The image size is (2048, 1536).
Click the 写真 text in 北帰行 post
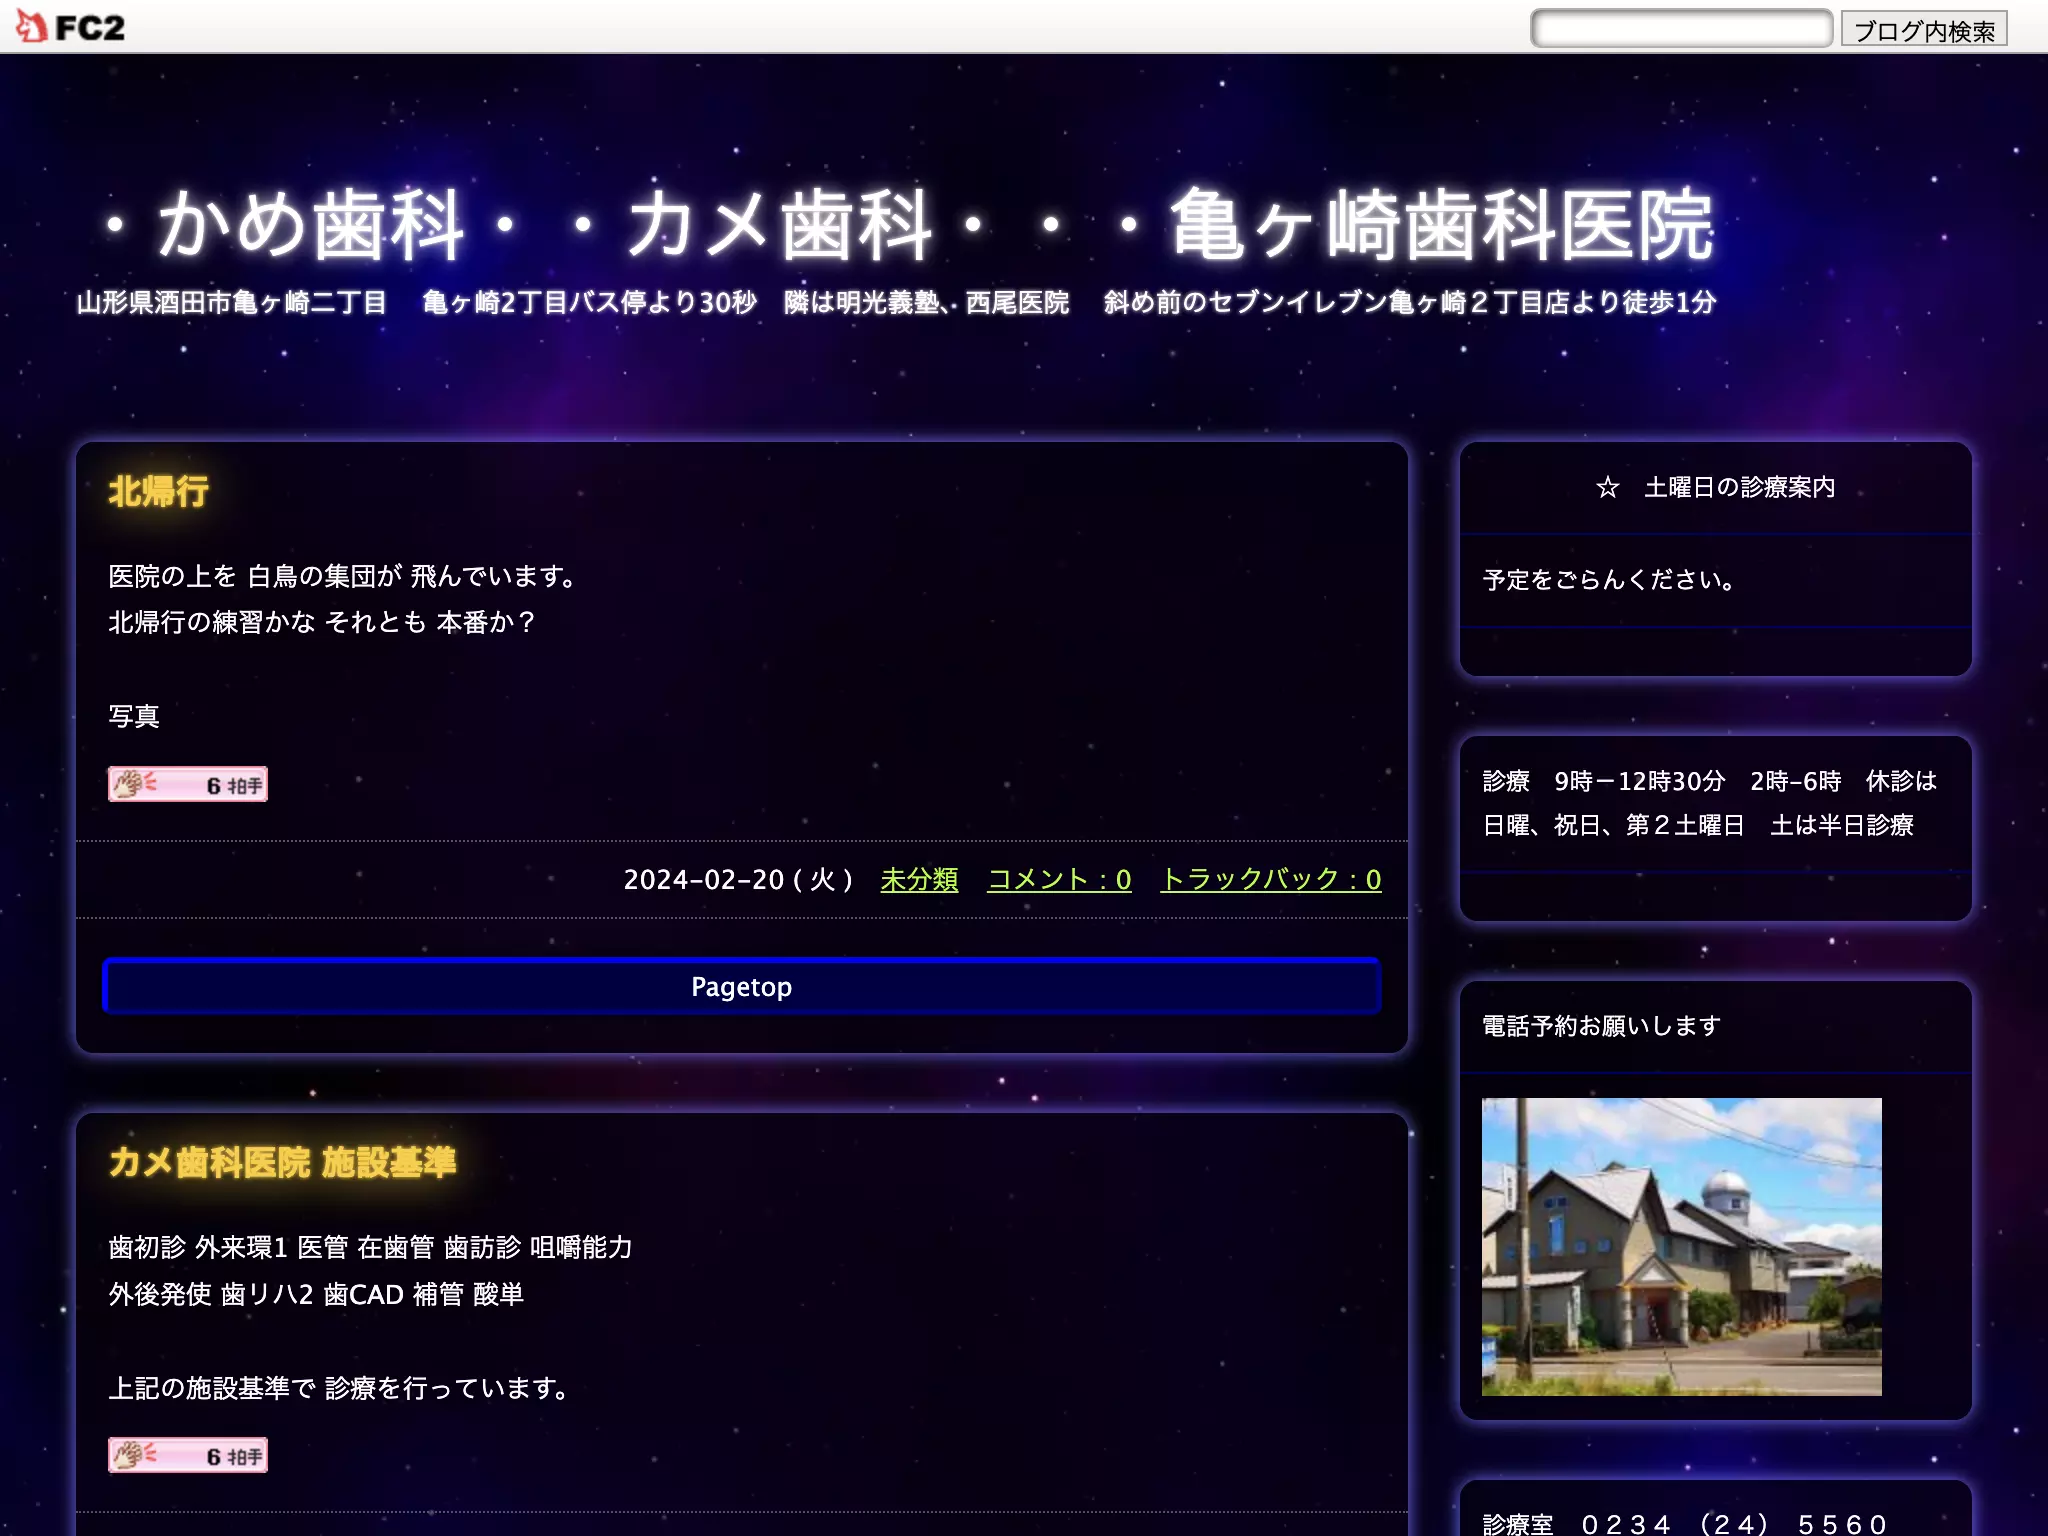134,716
